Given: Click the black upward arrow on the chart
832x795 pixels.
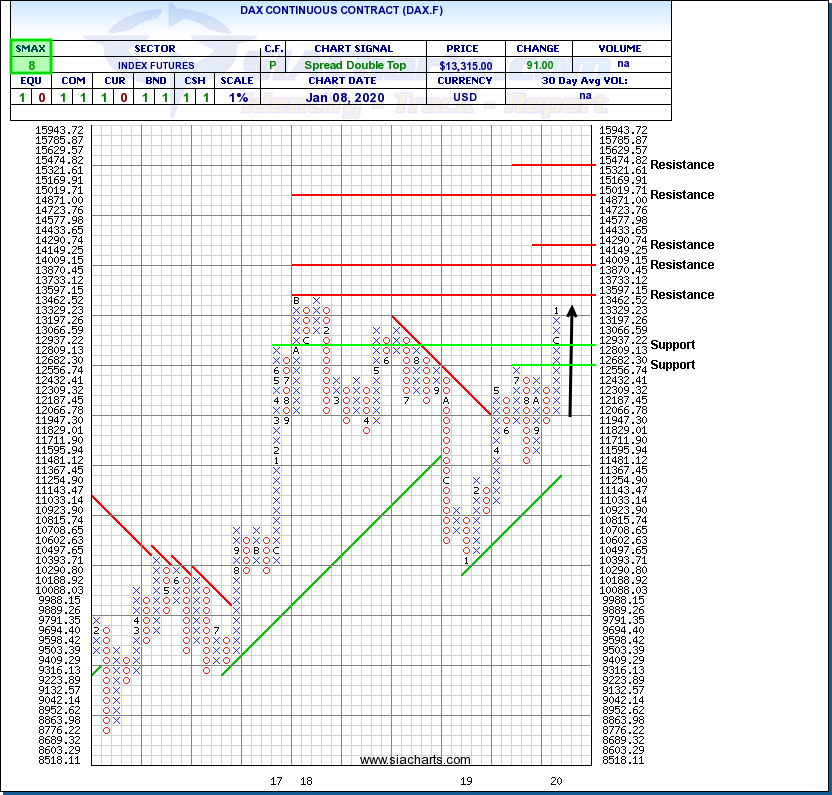Looking at the screenshot, I should coord(572,360).
